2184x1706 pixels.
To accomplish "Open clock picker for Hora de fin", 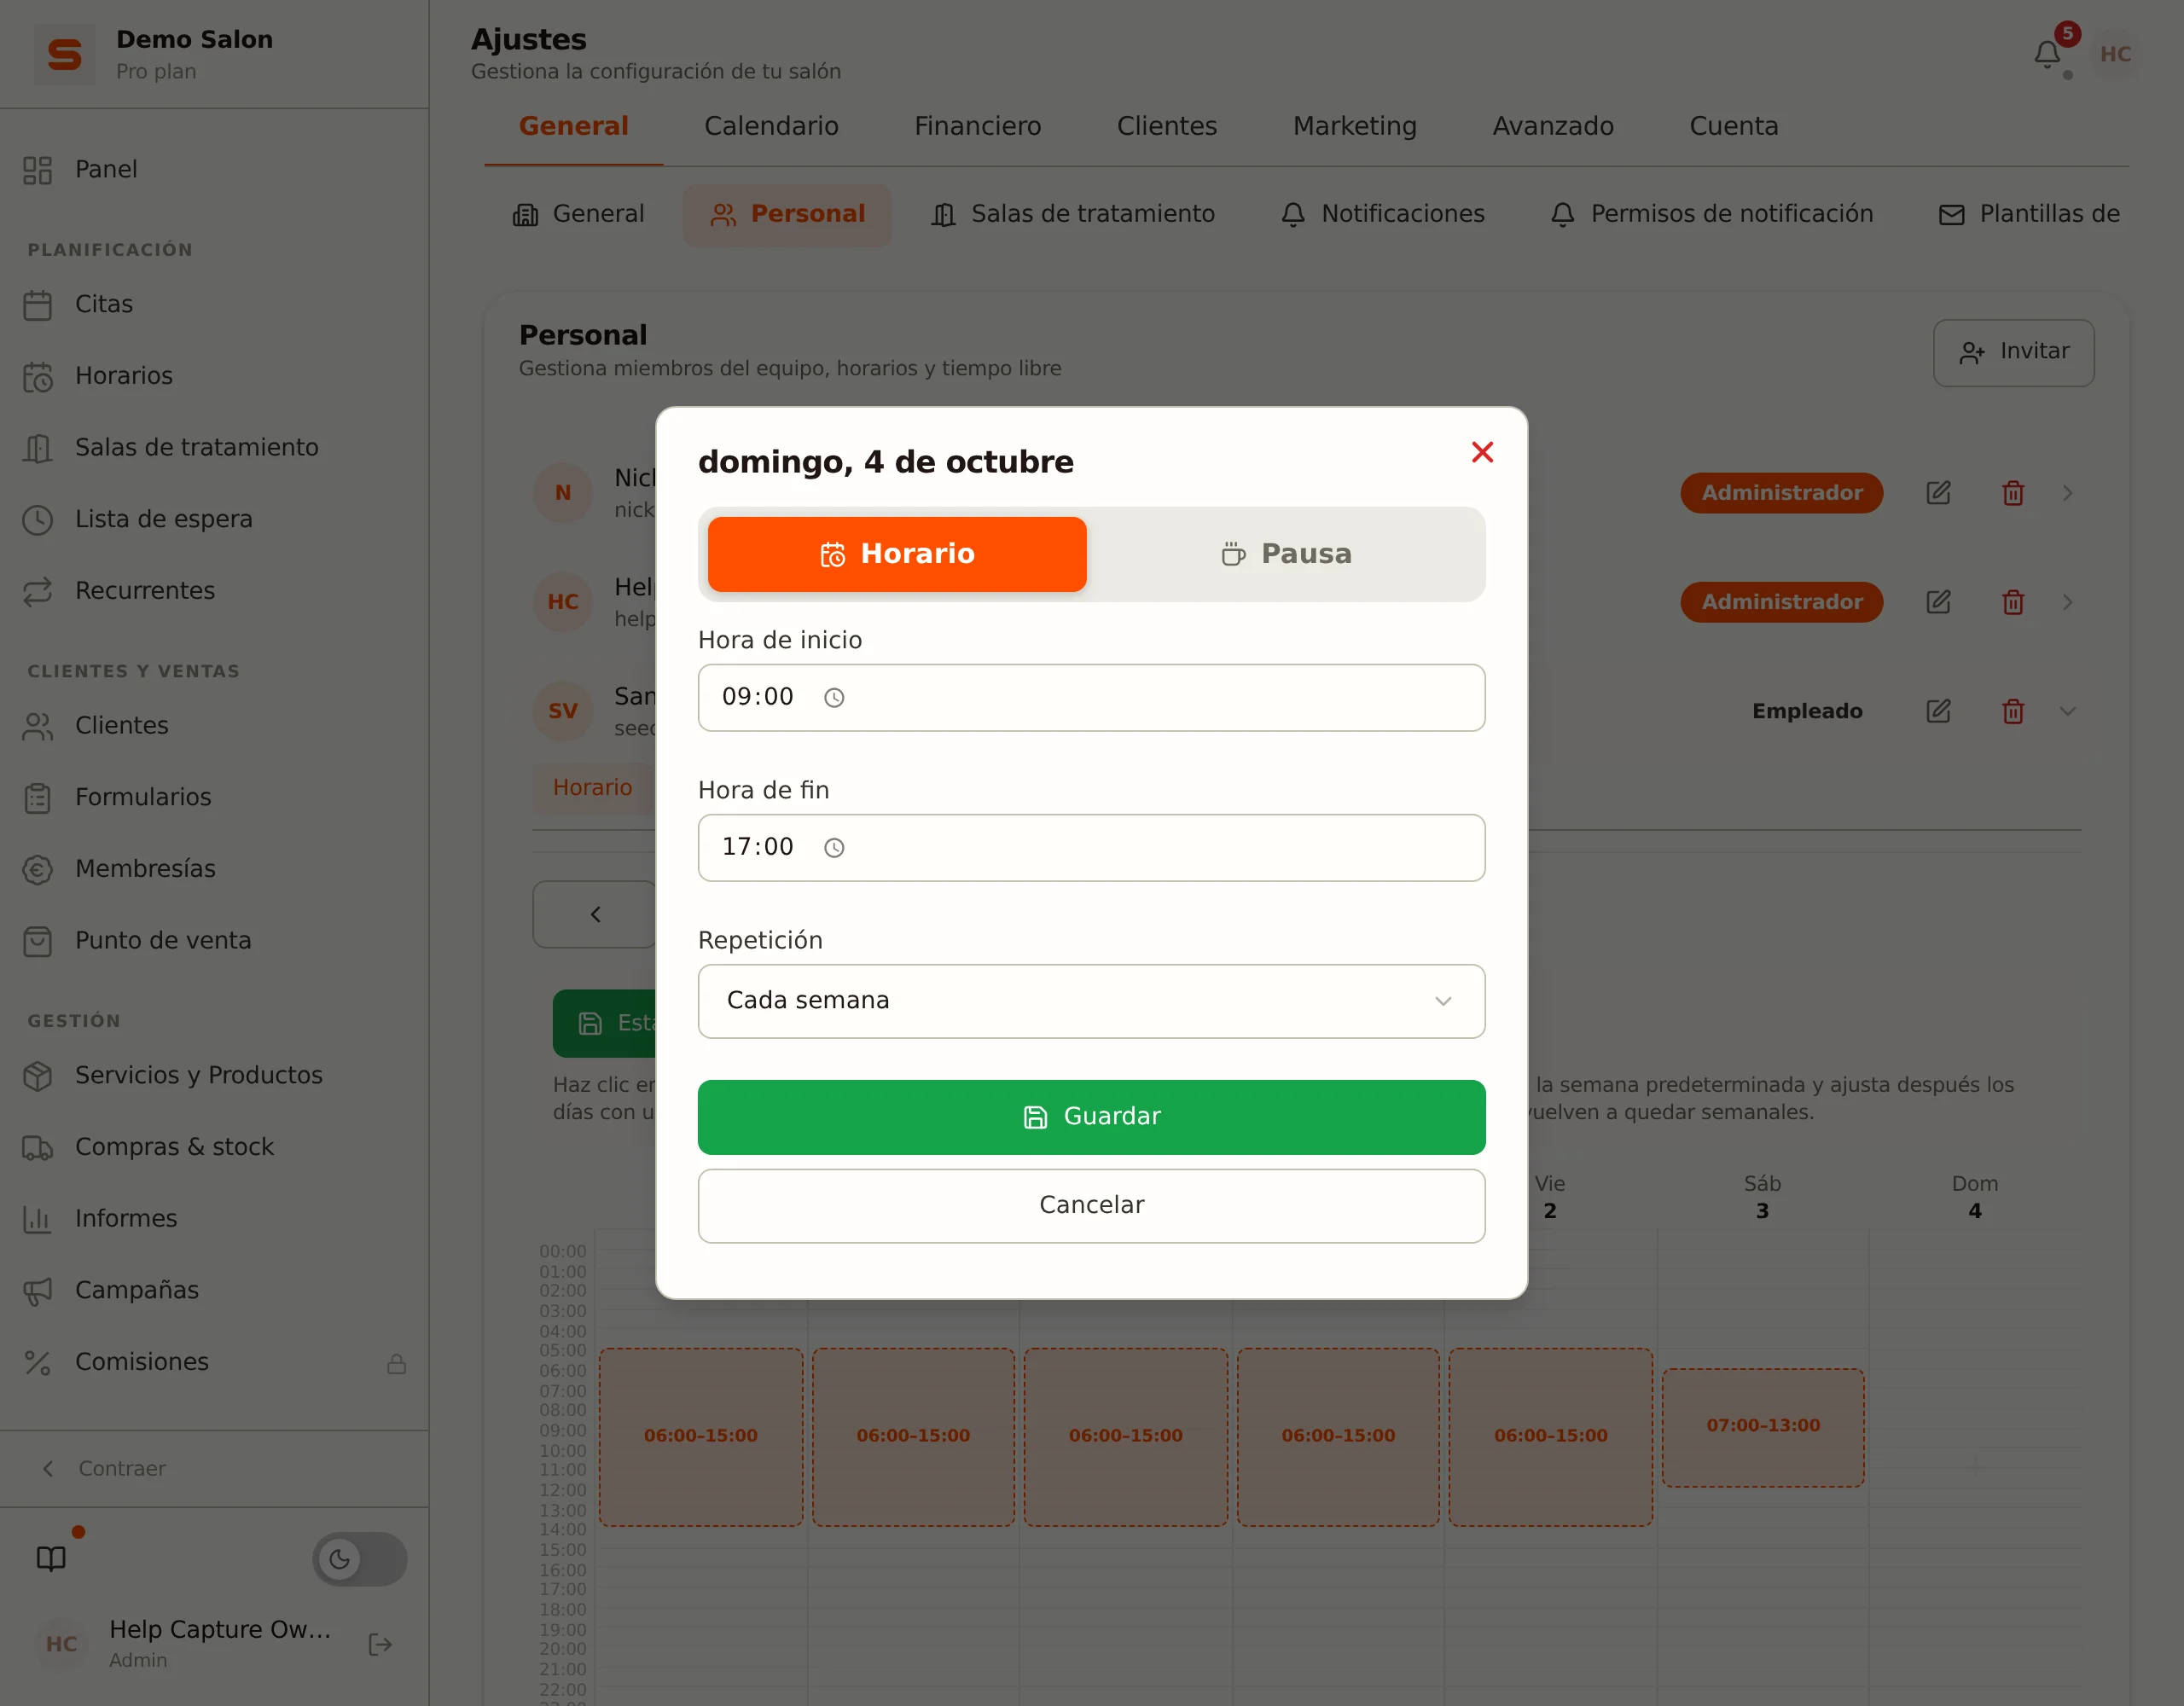I will pyautogui.click(x=834, y=848).
